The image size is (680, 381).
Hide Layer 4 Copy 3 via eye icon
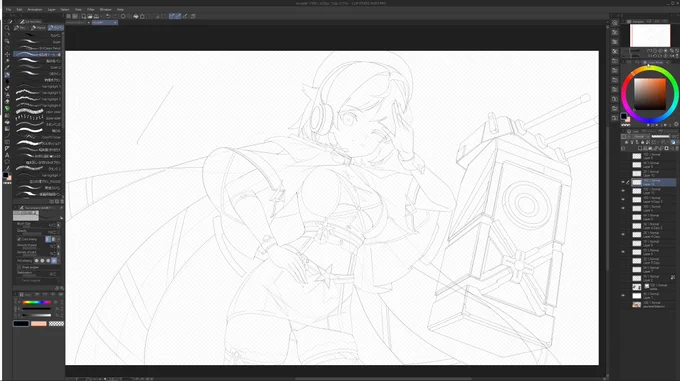[623, 199]
